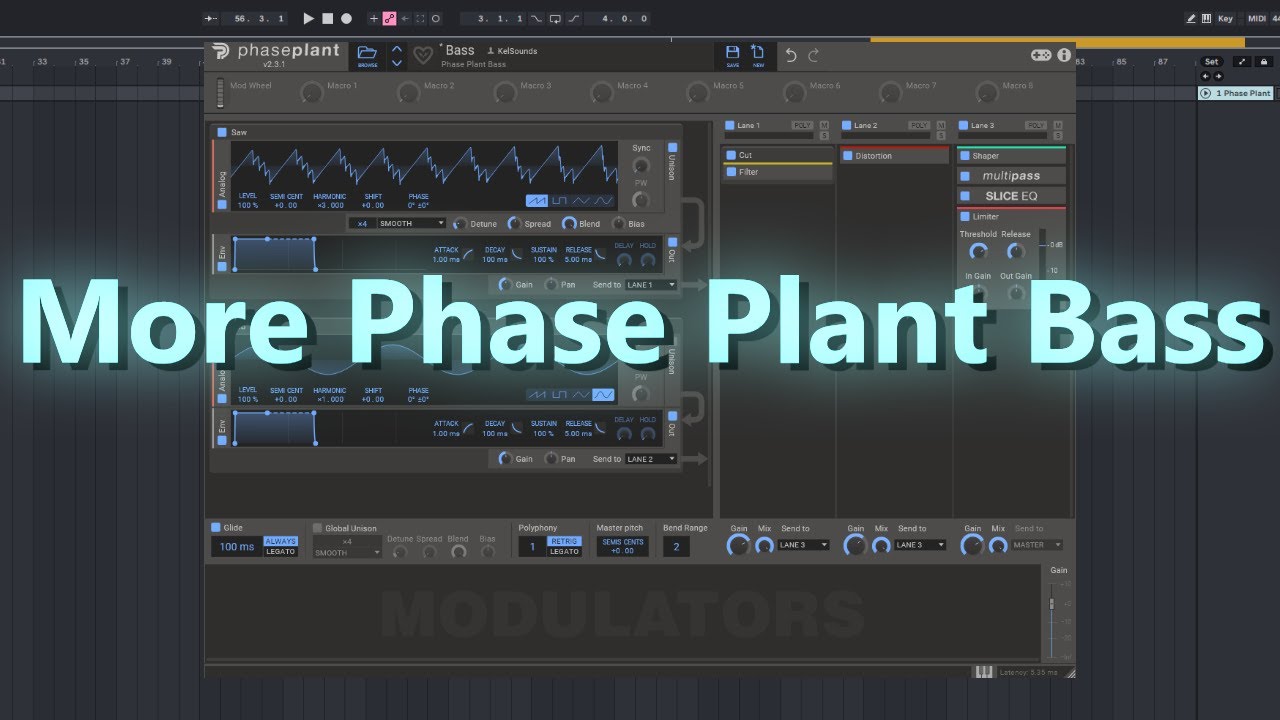Open the multipass effect on Lane 3
Screen dimensions: 1280x720
(1011, 176)
